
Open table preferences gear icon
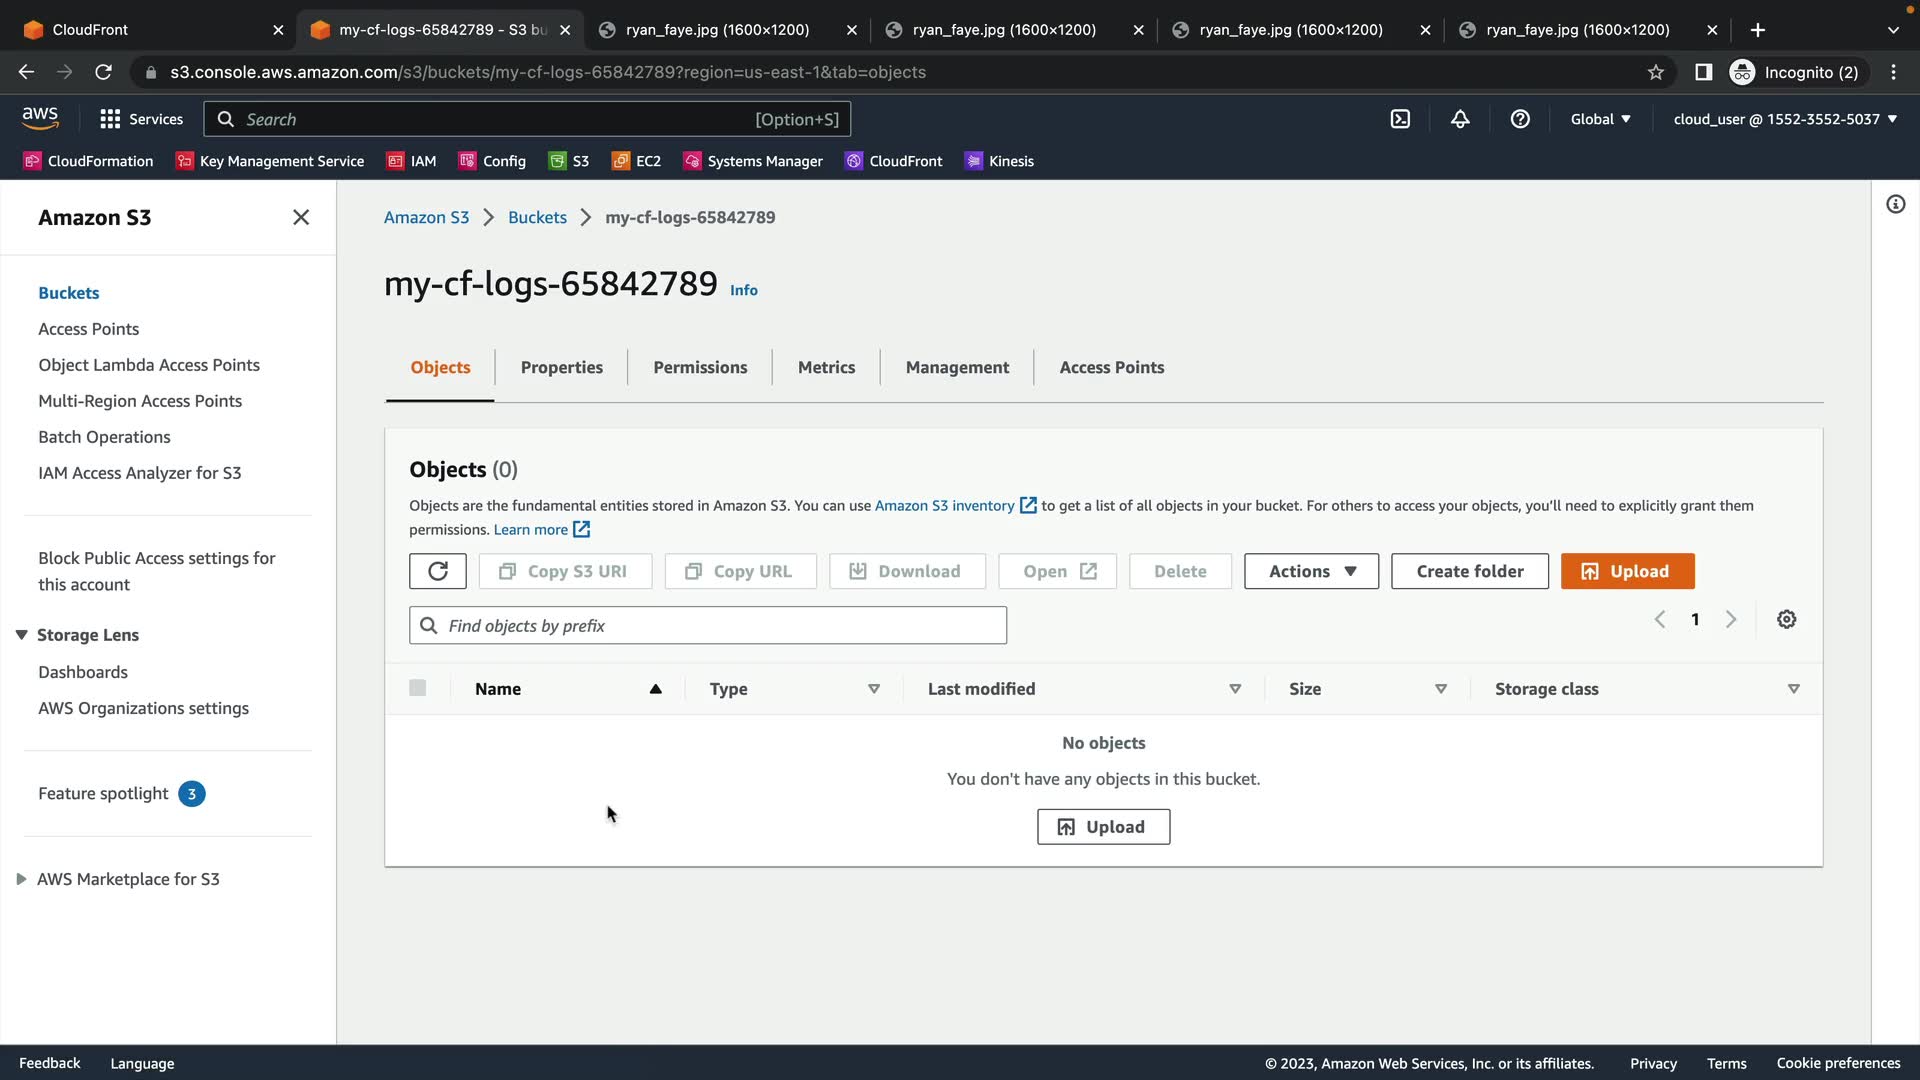(1786, 619)
